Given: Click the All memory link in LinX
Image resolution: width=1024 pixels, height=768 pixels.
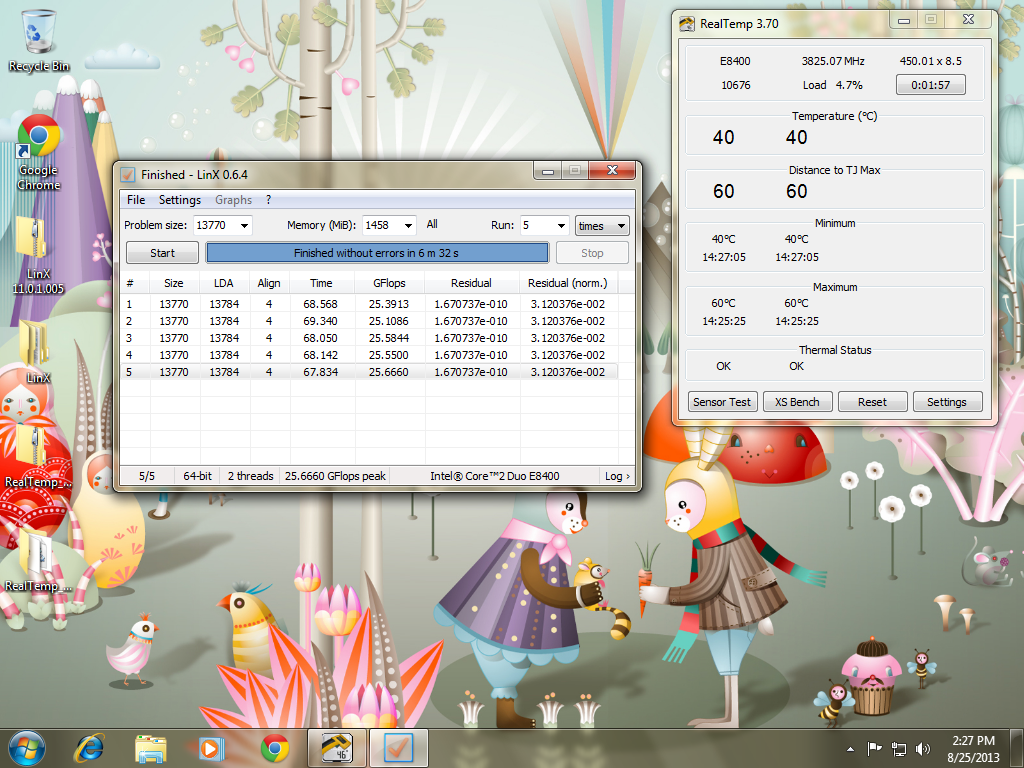Looking at the screenshot, I should (432, 225).
